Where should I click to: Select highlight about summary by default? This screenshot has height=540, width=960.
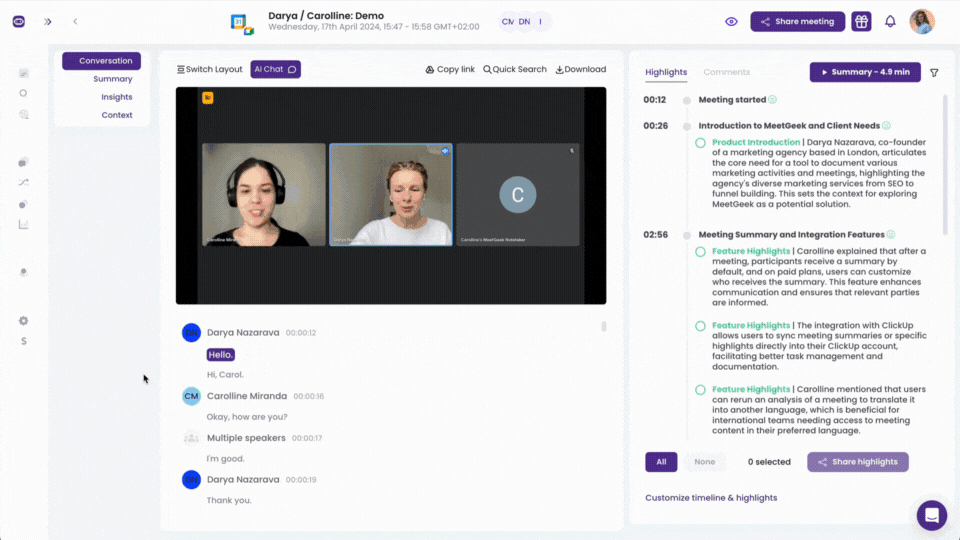click(700, 252)
